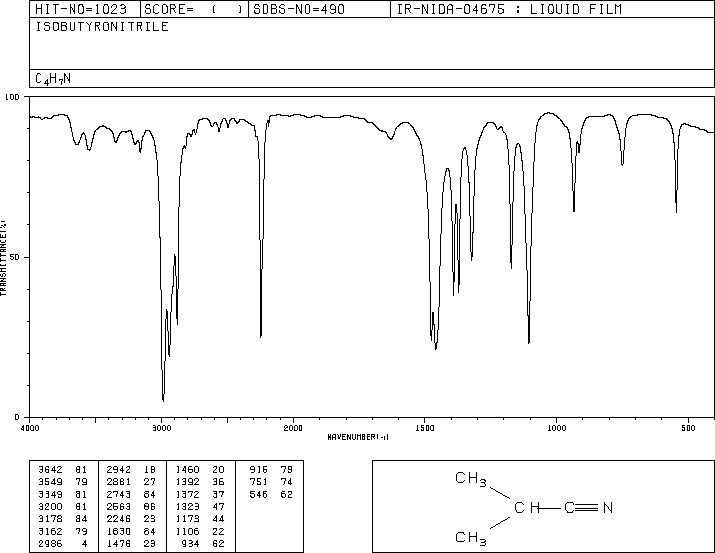Click the '1000' wavenumber axis label

coord(556,428)
